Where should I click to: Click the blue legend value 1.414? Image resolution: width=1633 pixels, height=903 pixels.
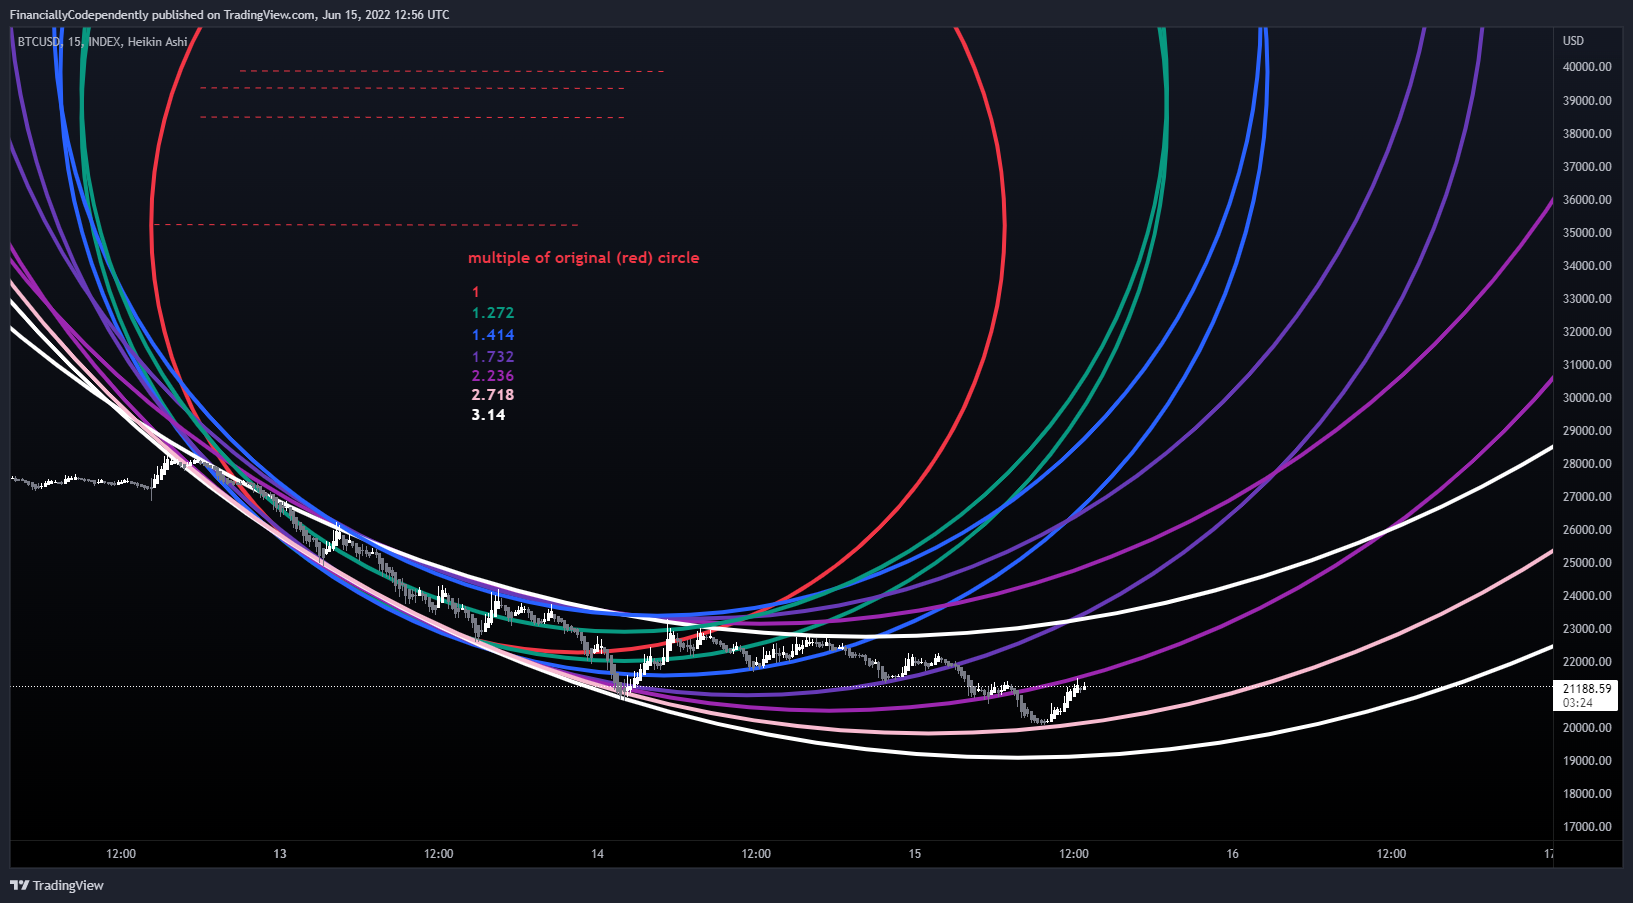click(493, 335)
